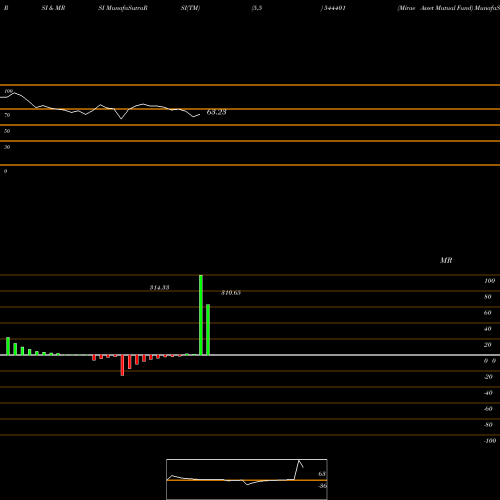The width and height of the screenshot is (500, 500).
Task: Click the 50 level label on RSI axis
Action: pos(7,131)
